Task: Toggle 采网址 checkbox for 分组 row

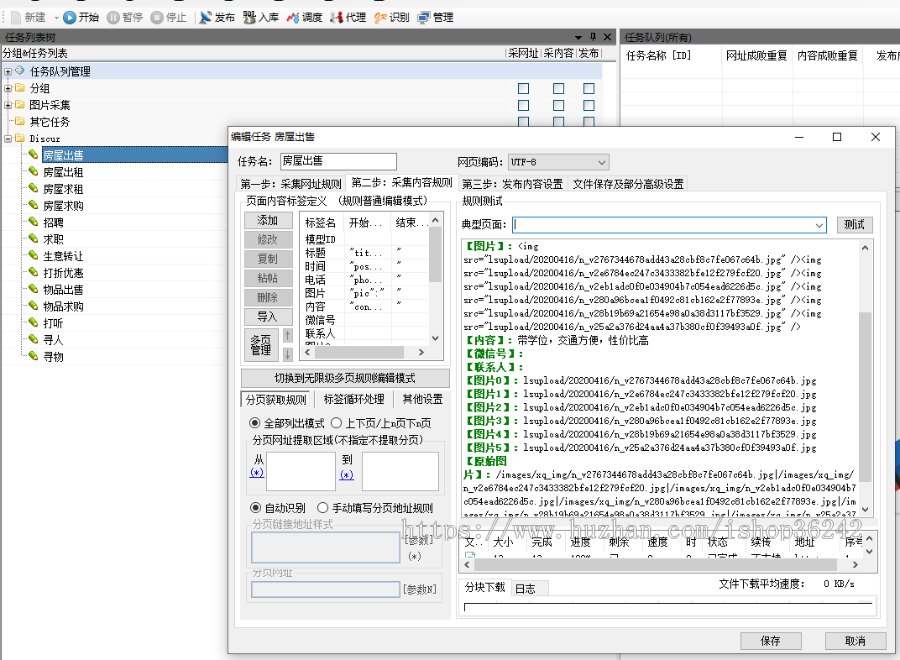Action: [523, 89]
